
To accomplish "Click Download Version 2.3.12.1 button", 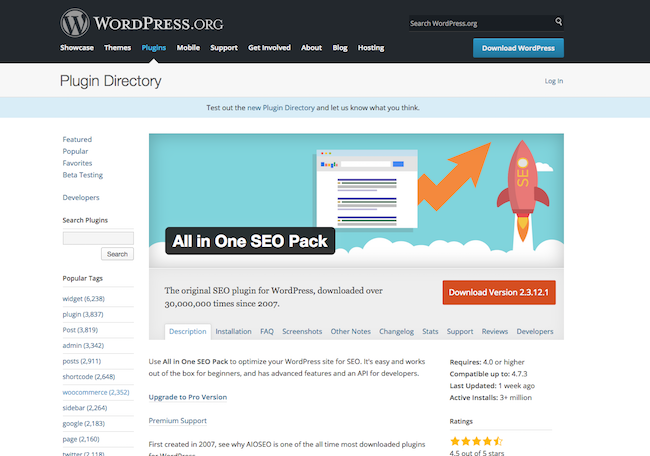I will tap(499, 293).
